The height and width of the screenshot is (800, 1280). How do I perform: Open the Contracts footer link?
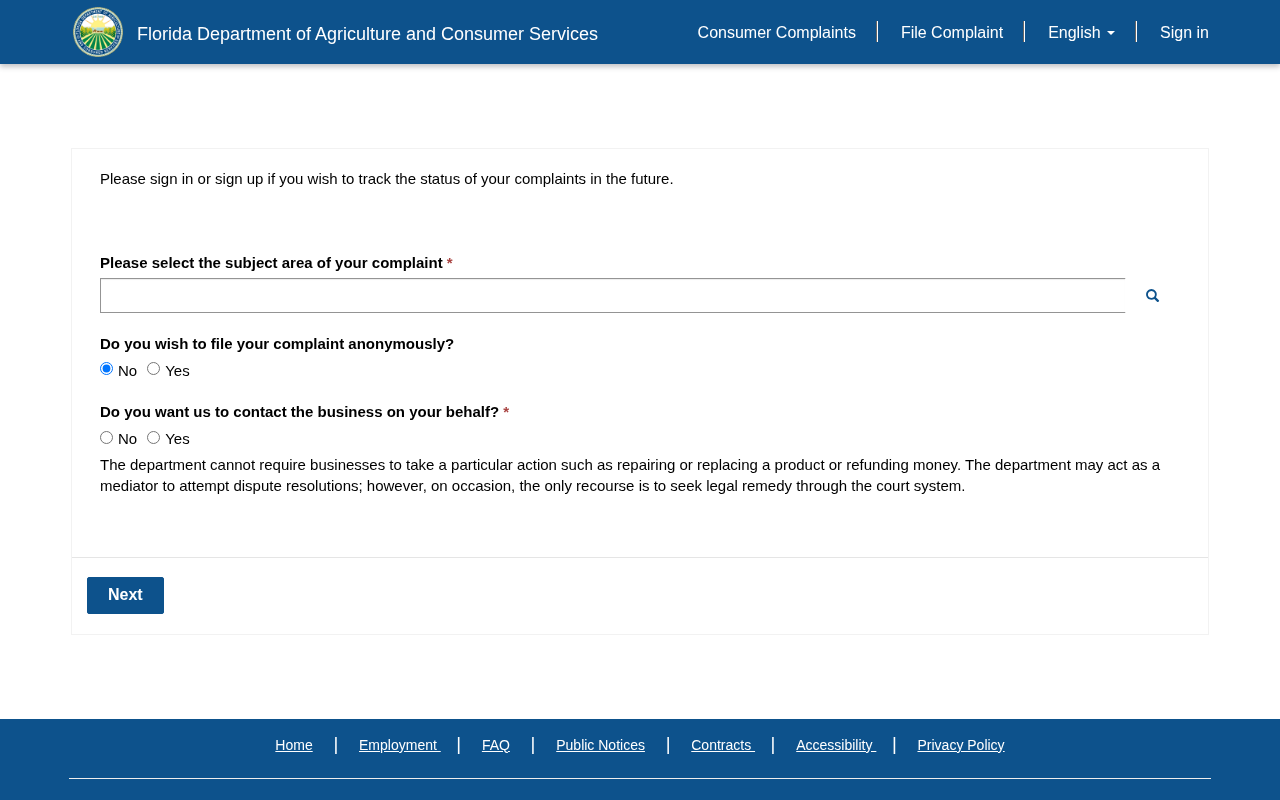tap(721, 745)
